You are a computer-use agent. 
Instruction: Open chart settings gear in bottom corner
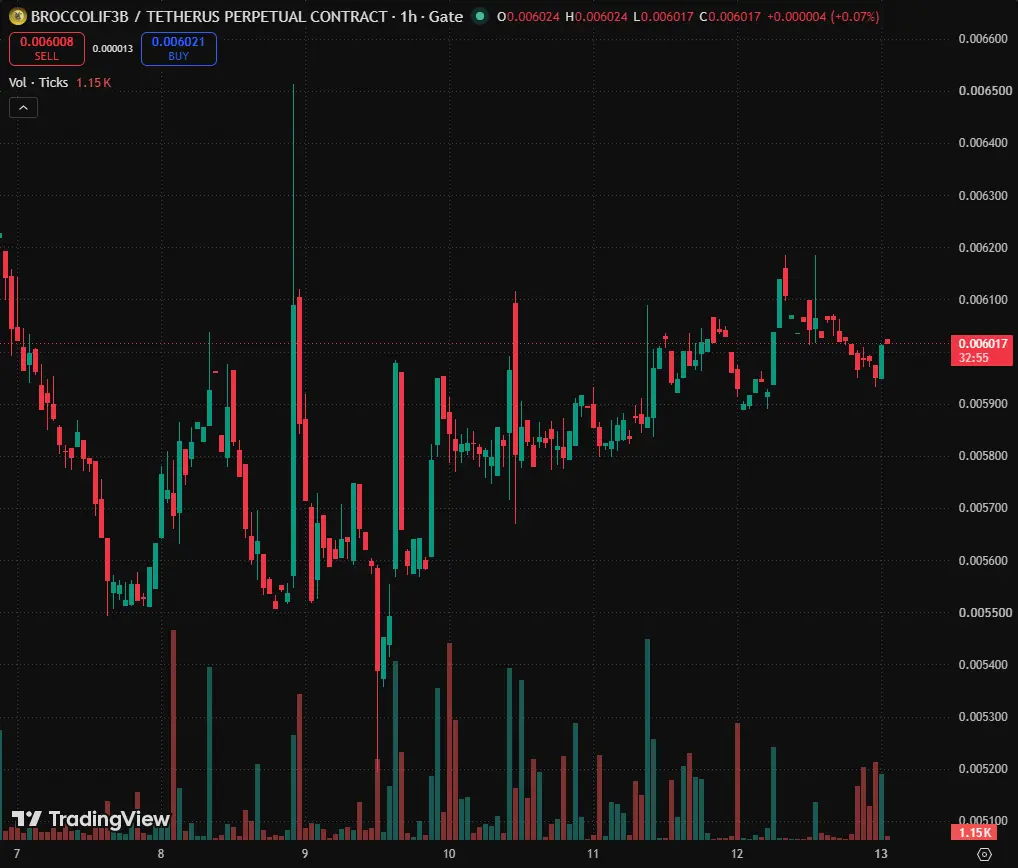(984, 854)
